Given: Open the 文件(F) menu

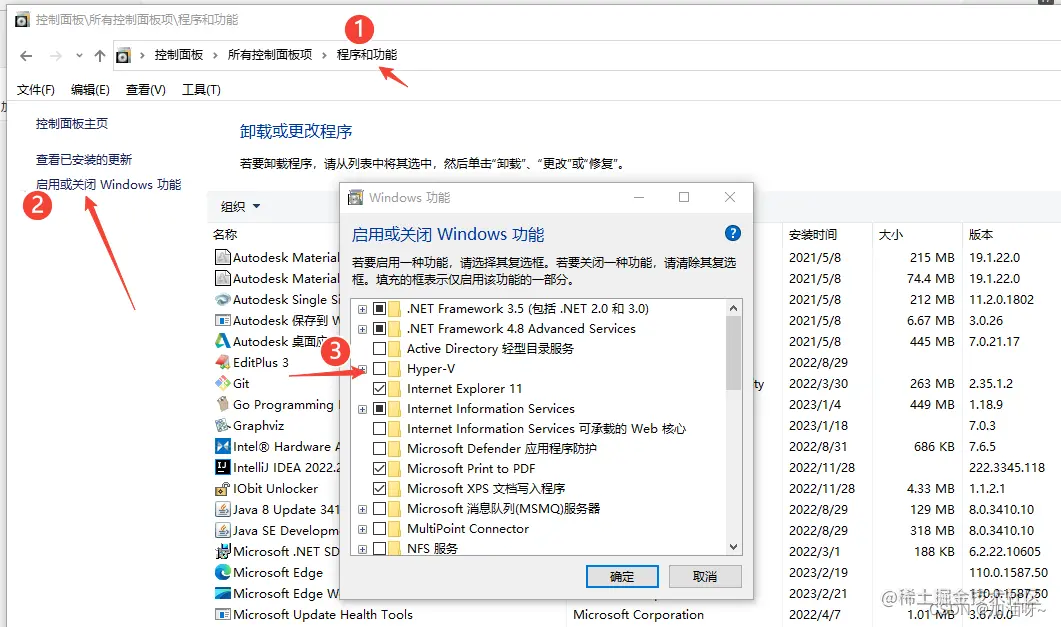Looking at the screenshot, I should coord(35,89).
